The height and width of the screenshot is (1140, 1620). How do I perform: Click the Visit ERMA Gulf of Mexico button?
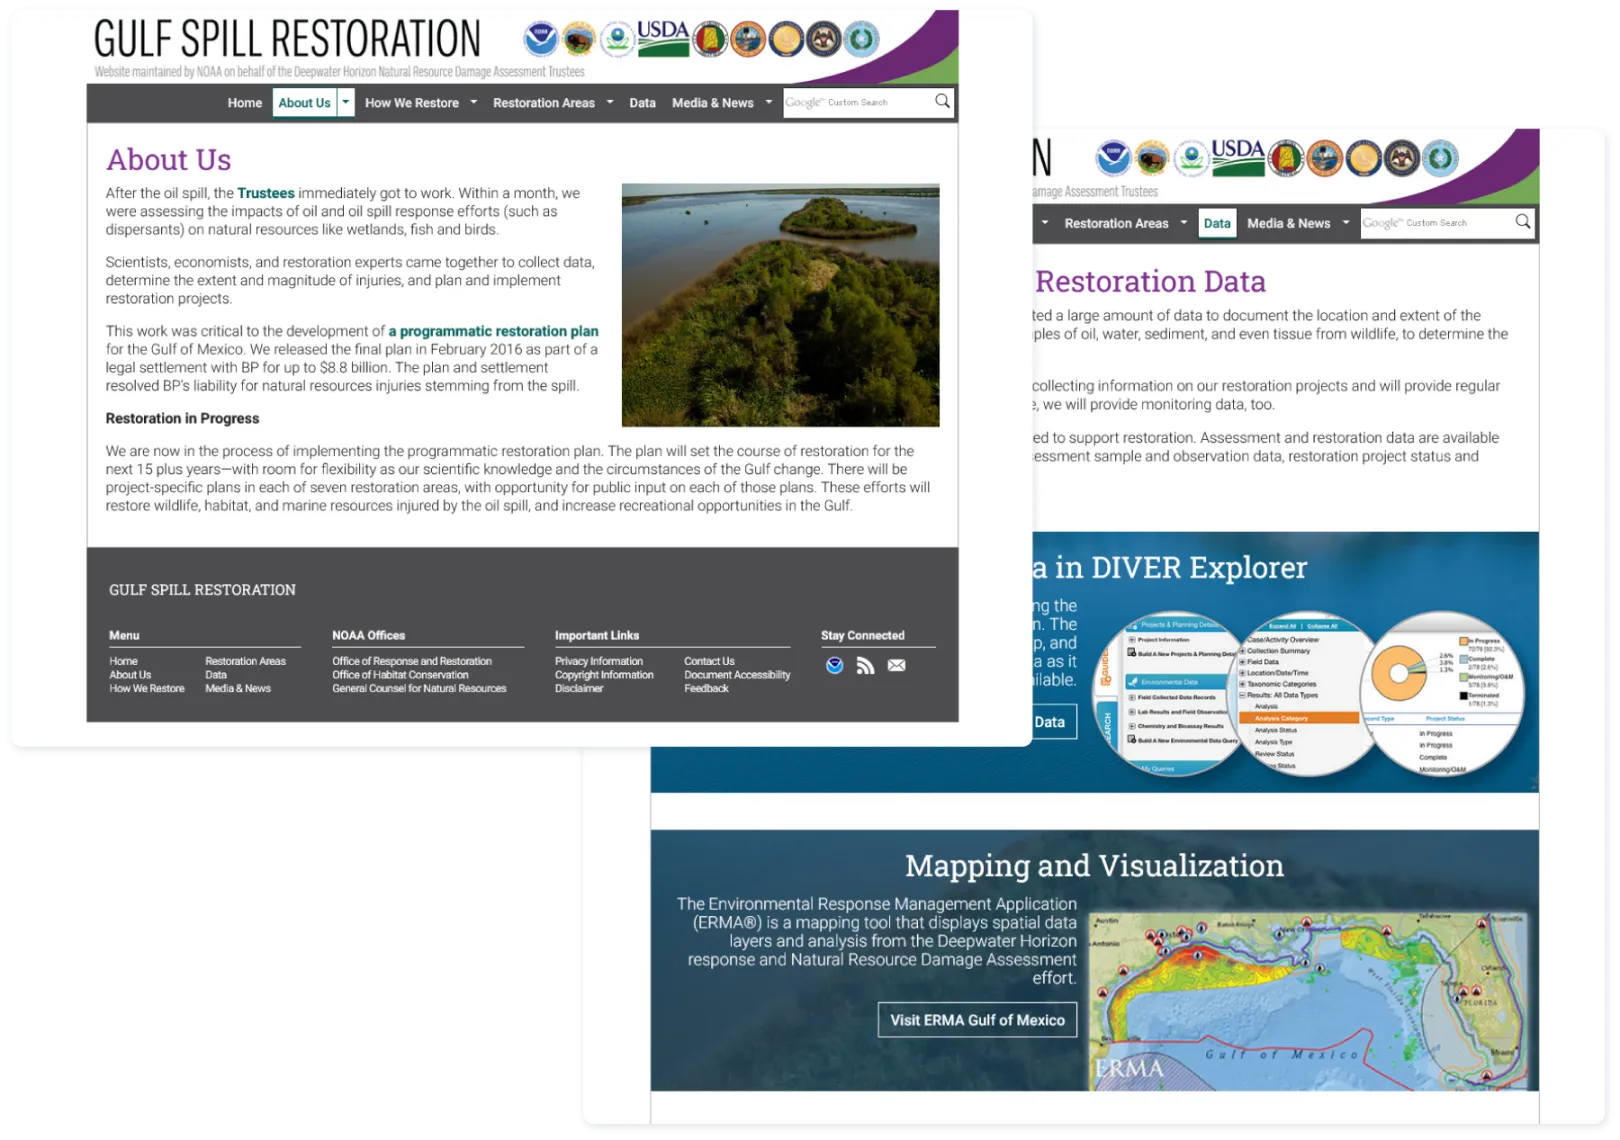[x=977, y=1020]
